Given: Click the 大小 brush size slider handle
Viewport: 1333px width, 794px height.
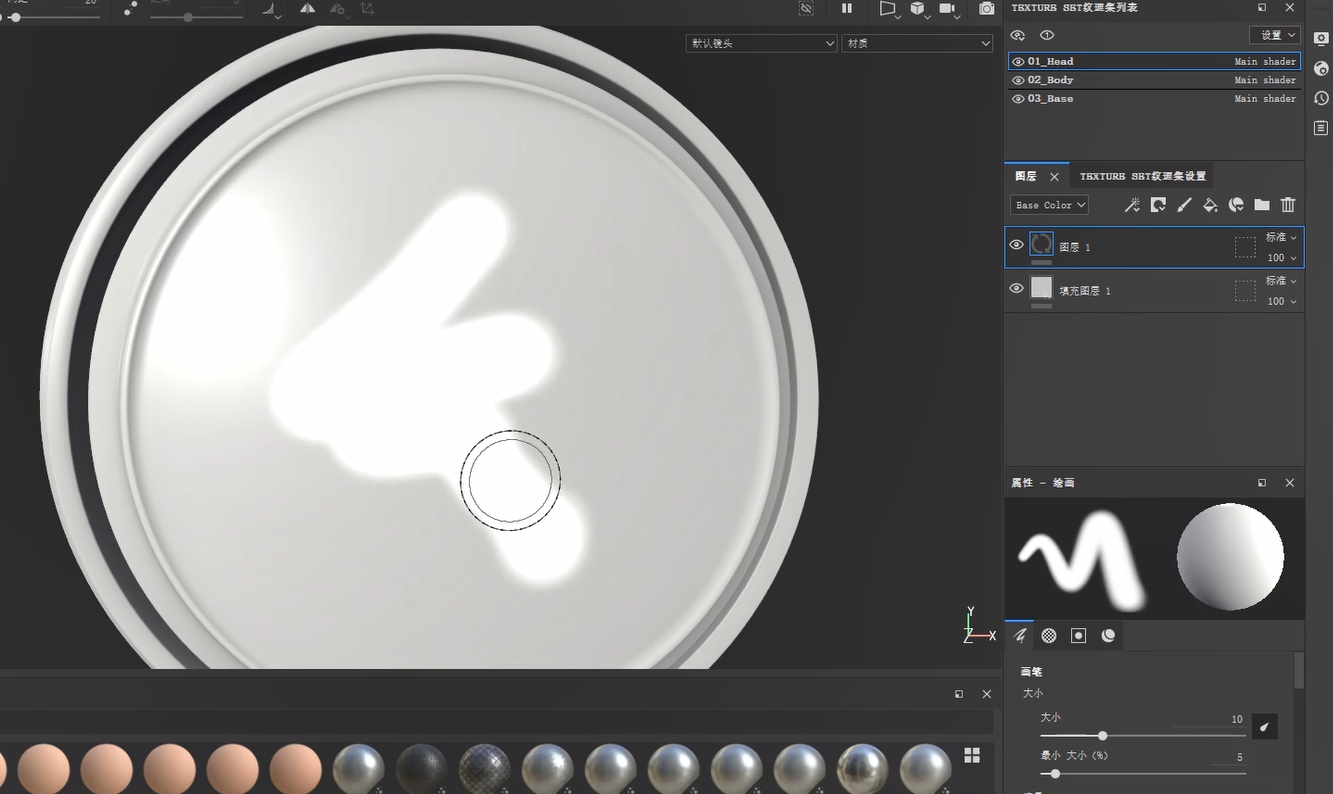Looking at the screenshot, I should pos(1102,736).
